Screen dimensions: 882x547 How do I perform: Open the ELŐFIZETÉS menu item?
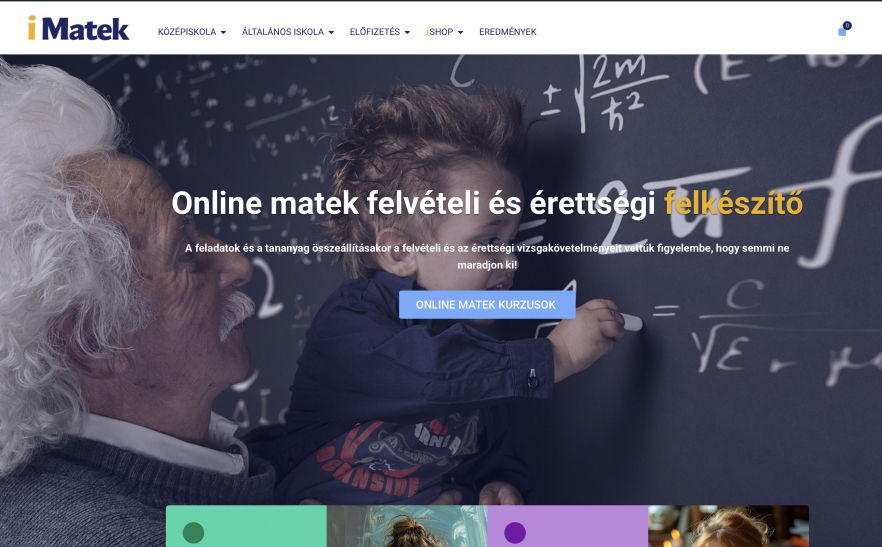click(380, 32)
